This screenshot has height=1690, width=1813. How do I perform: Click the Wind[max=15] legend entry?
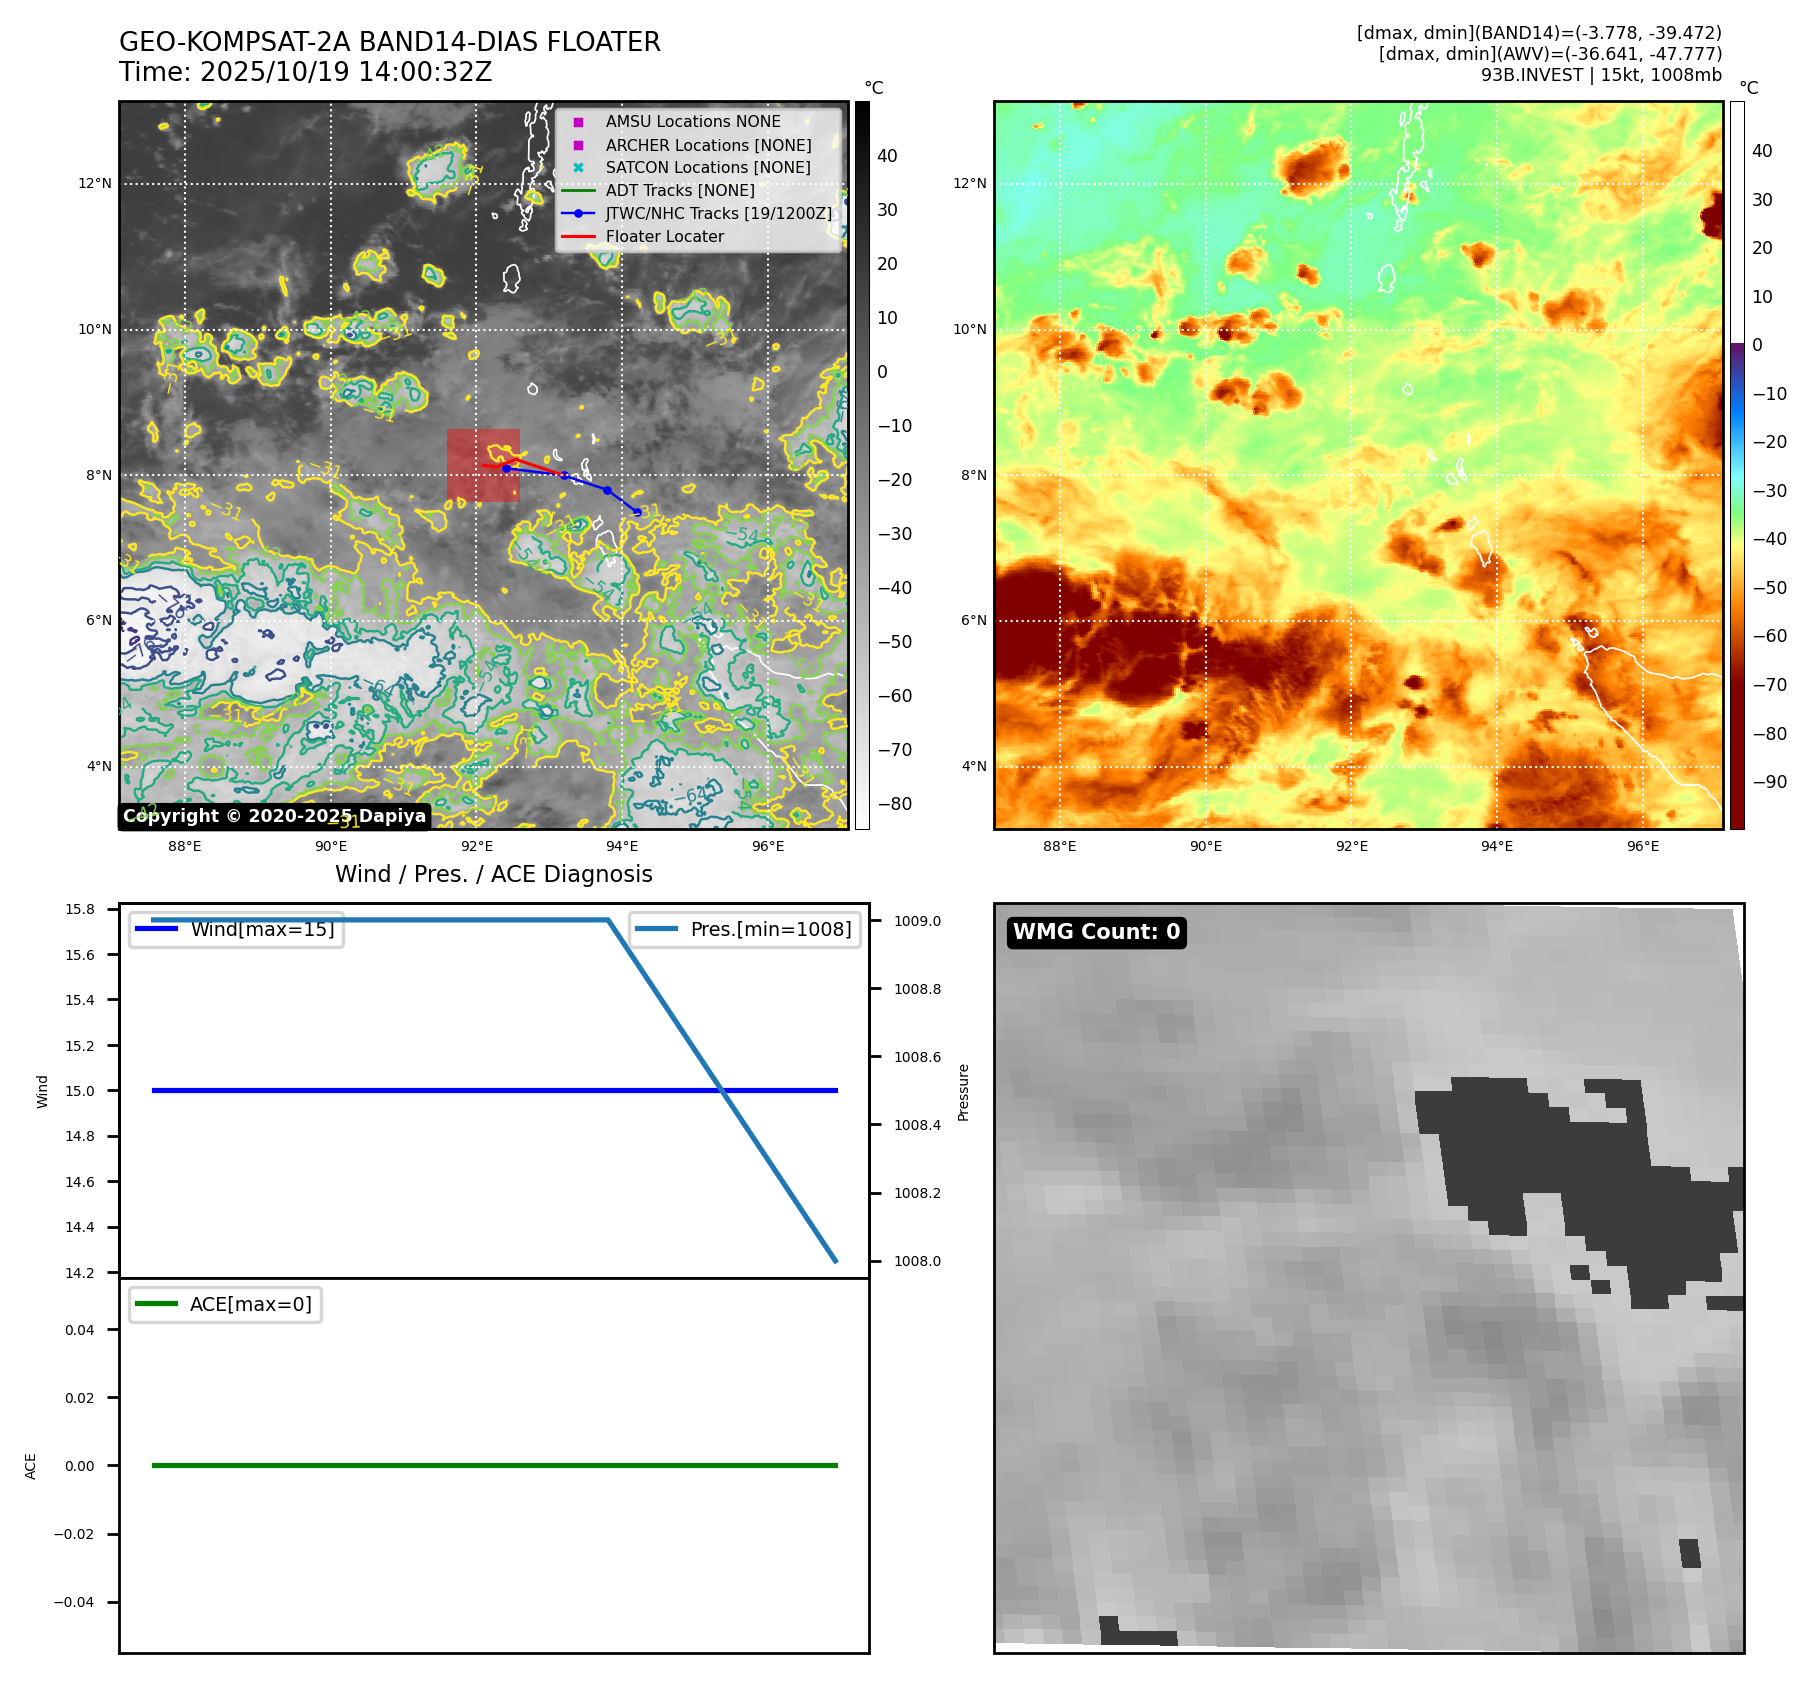pos(237,929)
